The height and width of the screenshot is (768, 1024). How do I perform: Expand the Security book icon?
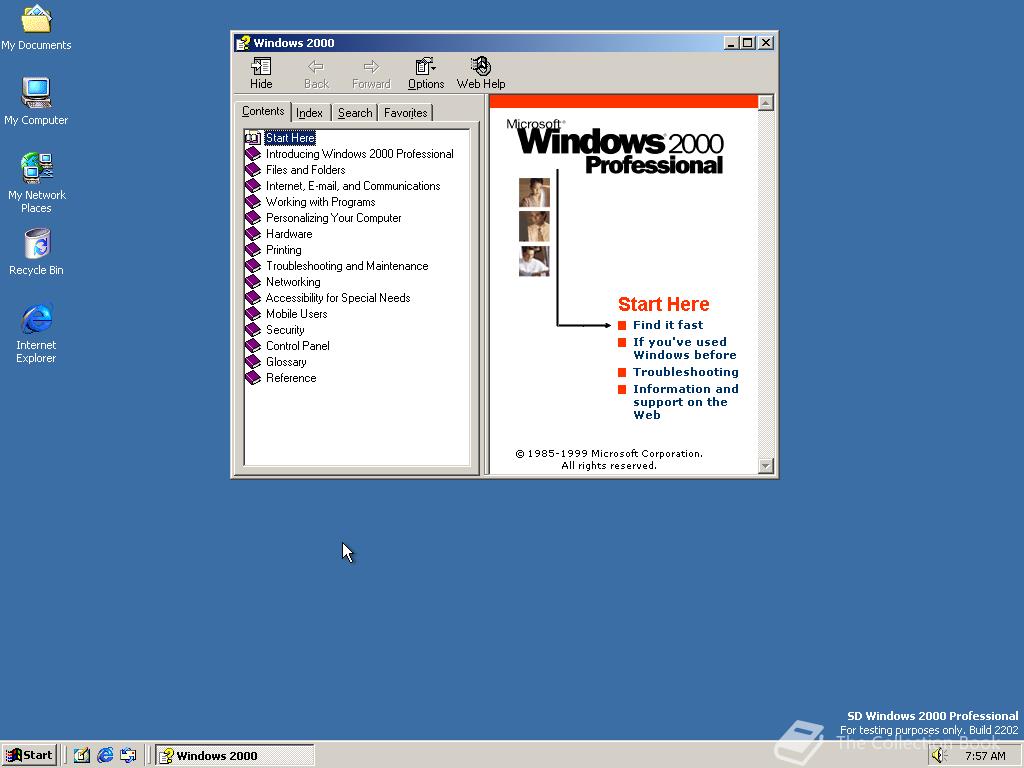click(x=253, y=330)
